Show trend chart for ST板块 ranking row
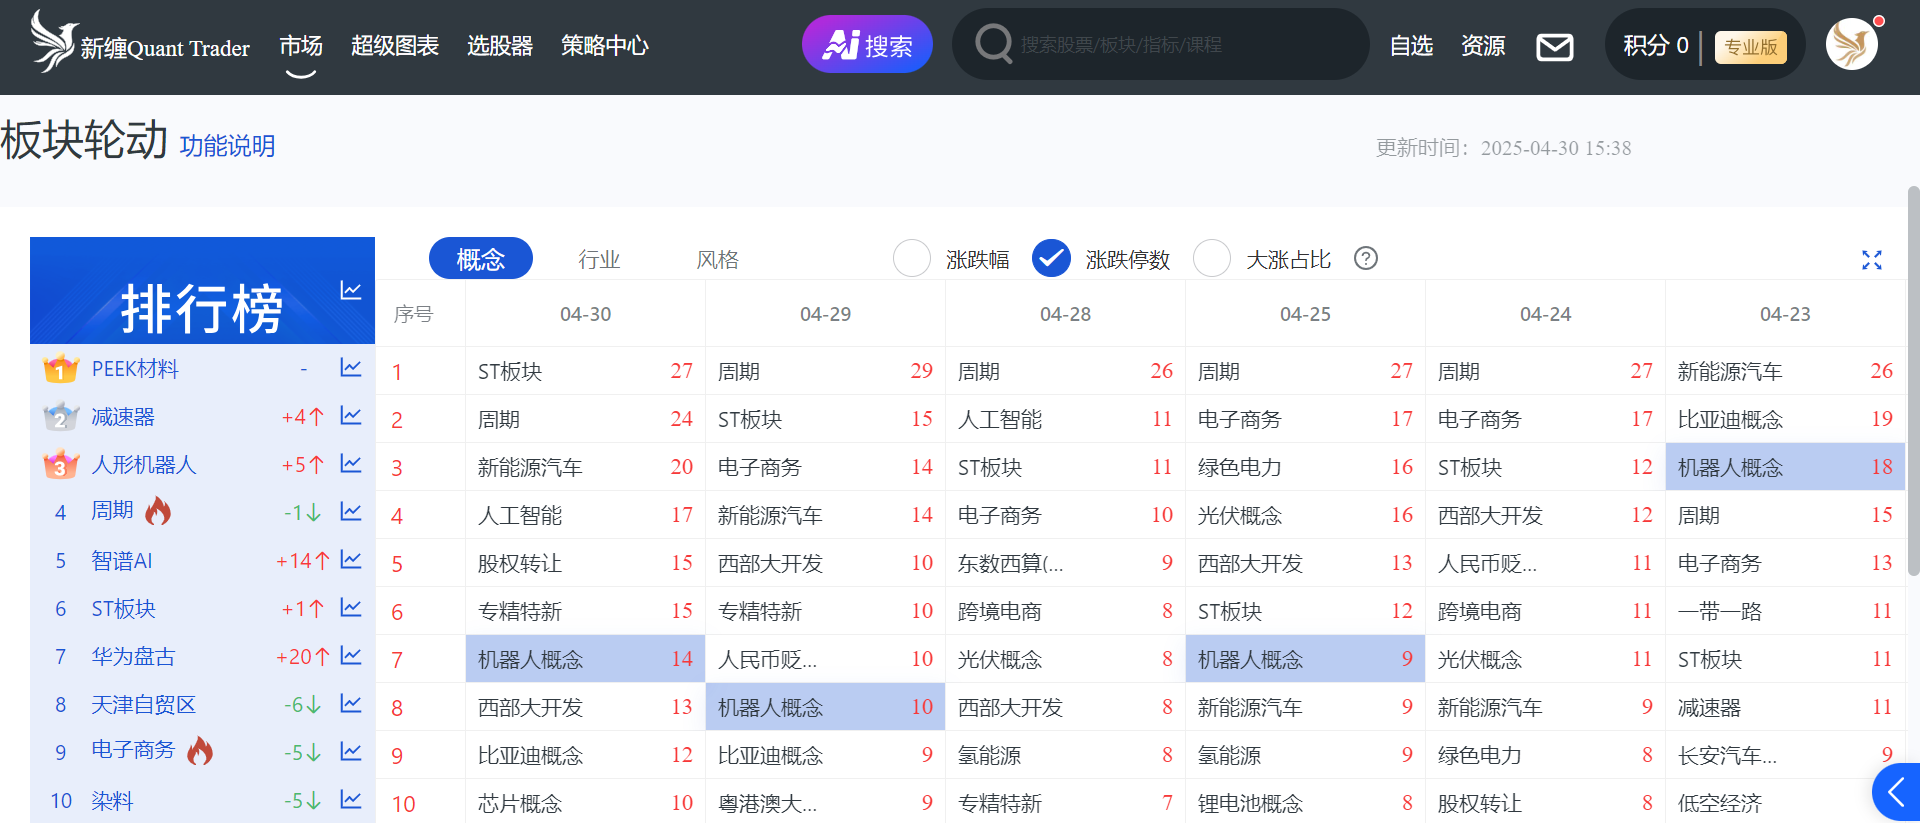Image resolution: width=1920 pixels, height=823 pixels. tap(350, 608)
